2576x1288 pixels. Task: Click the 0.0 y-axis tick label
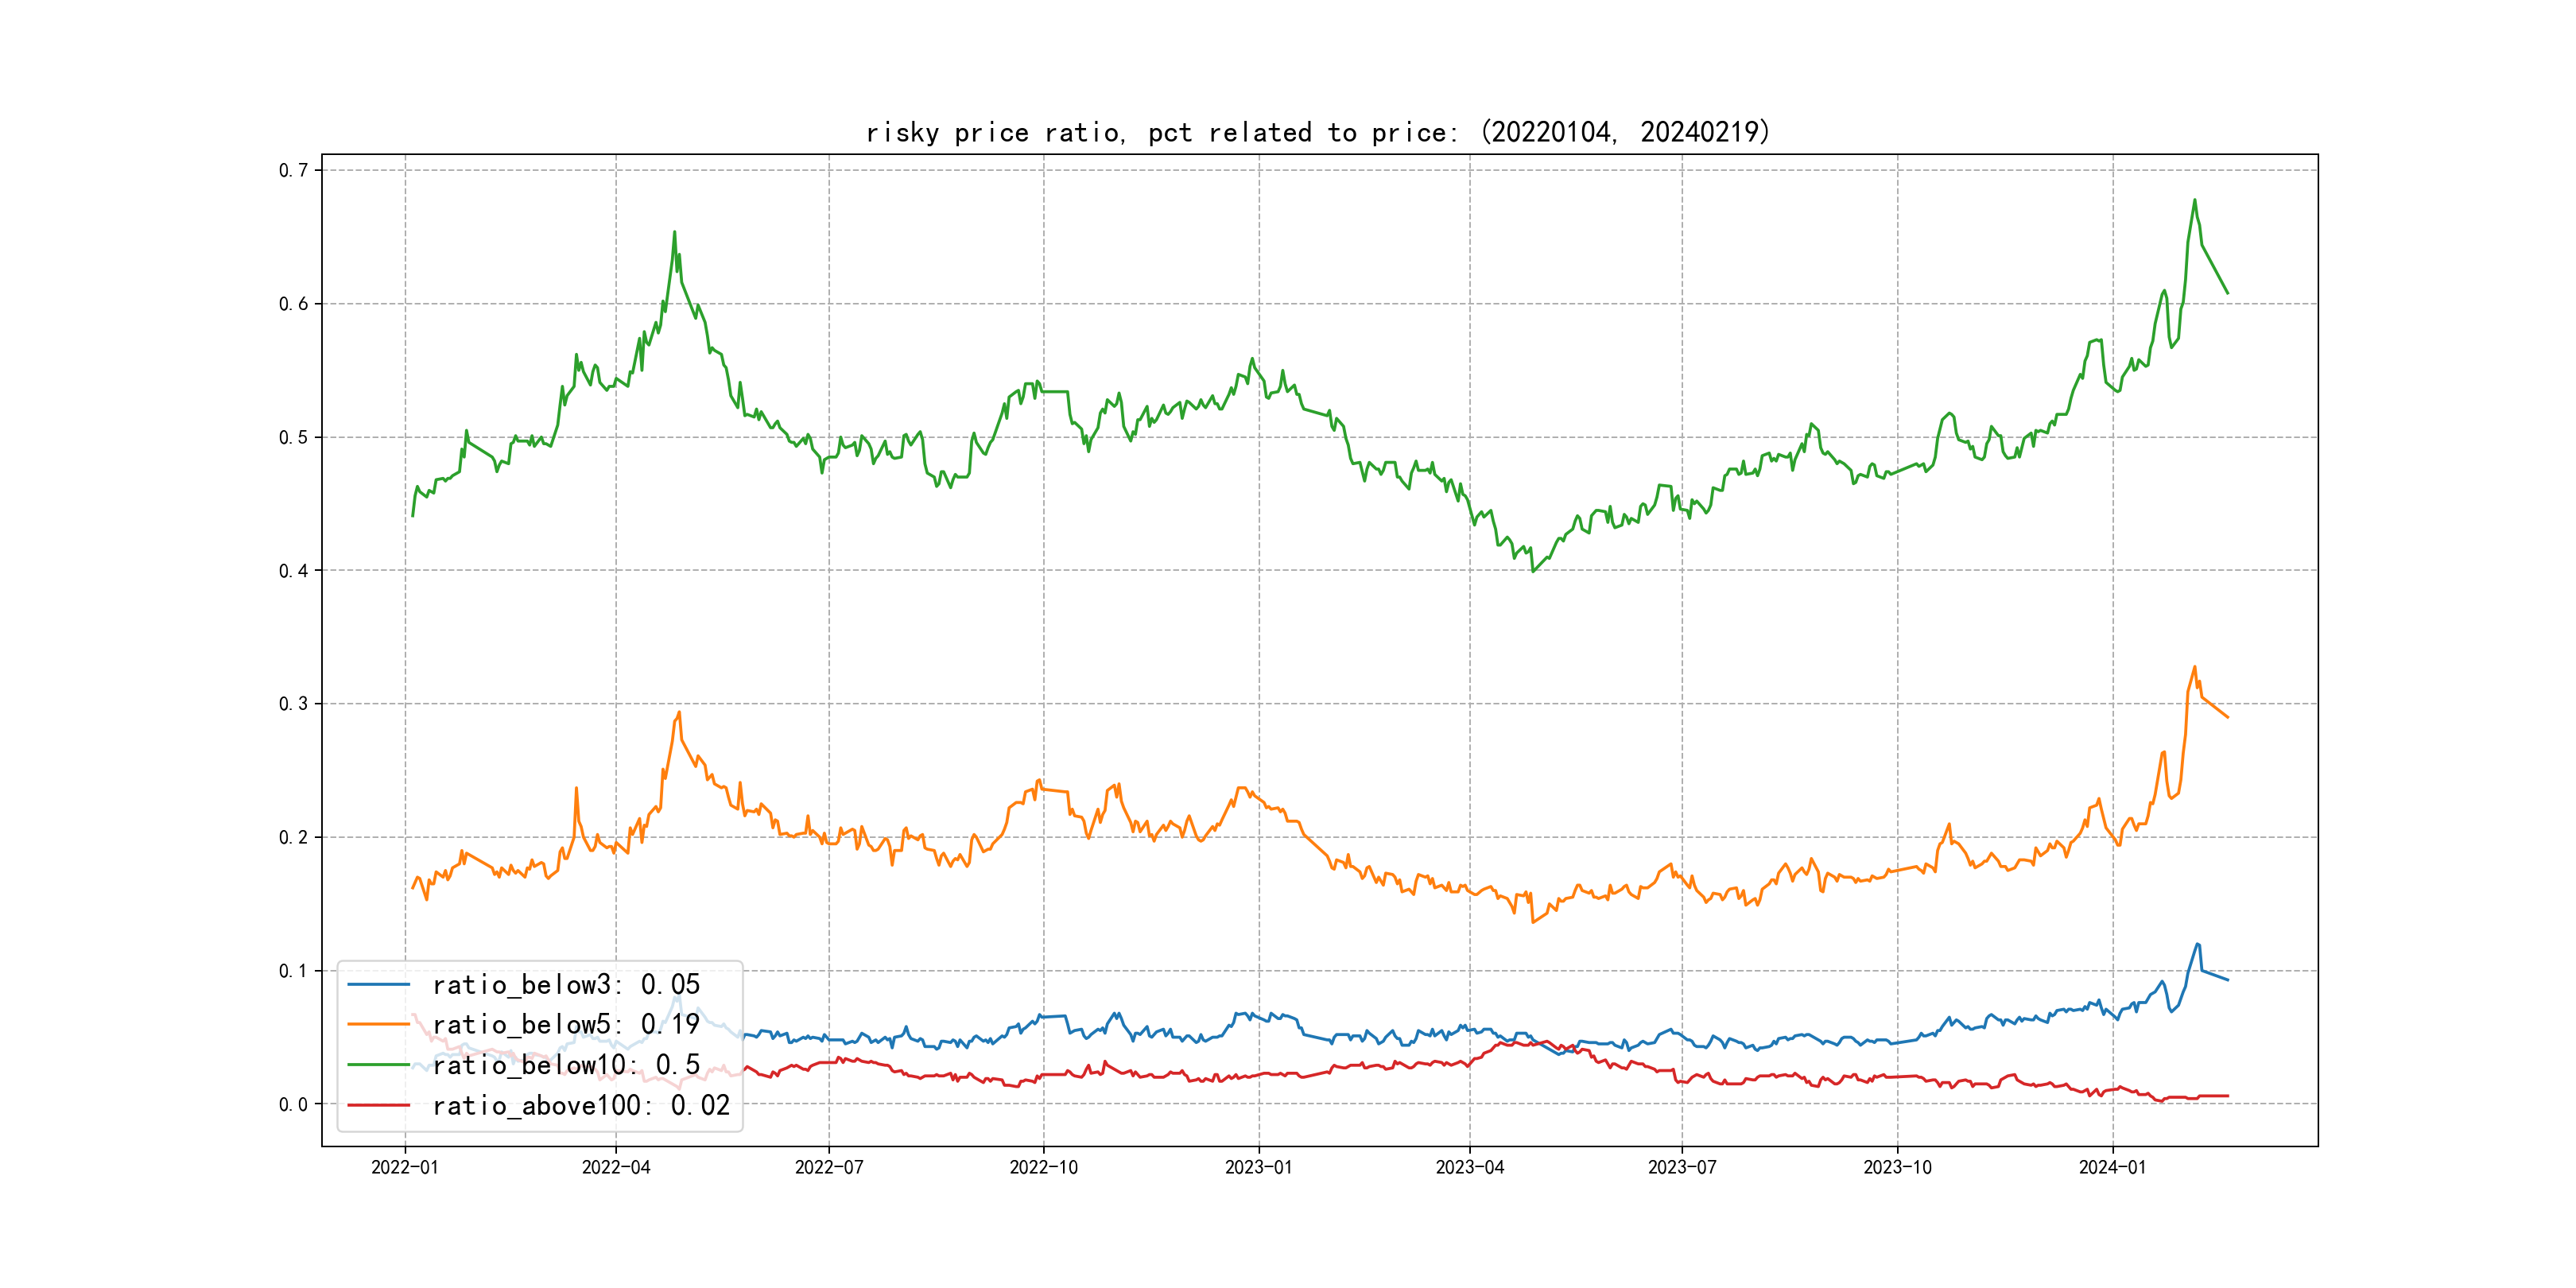pyautogui.click(x=293, y=1105)
